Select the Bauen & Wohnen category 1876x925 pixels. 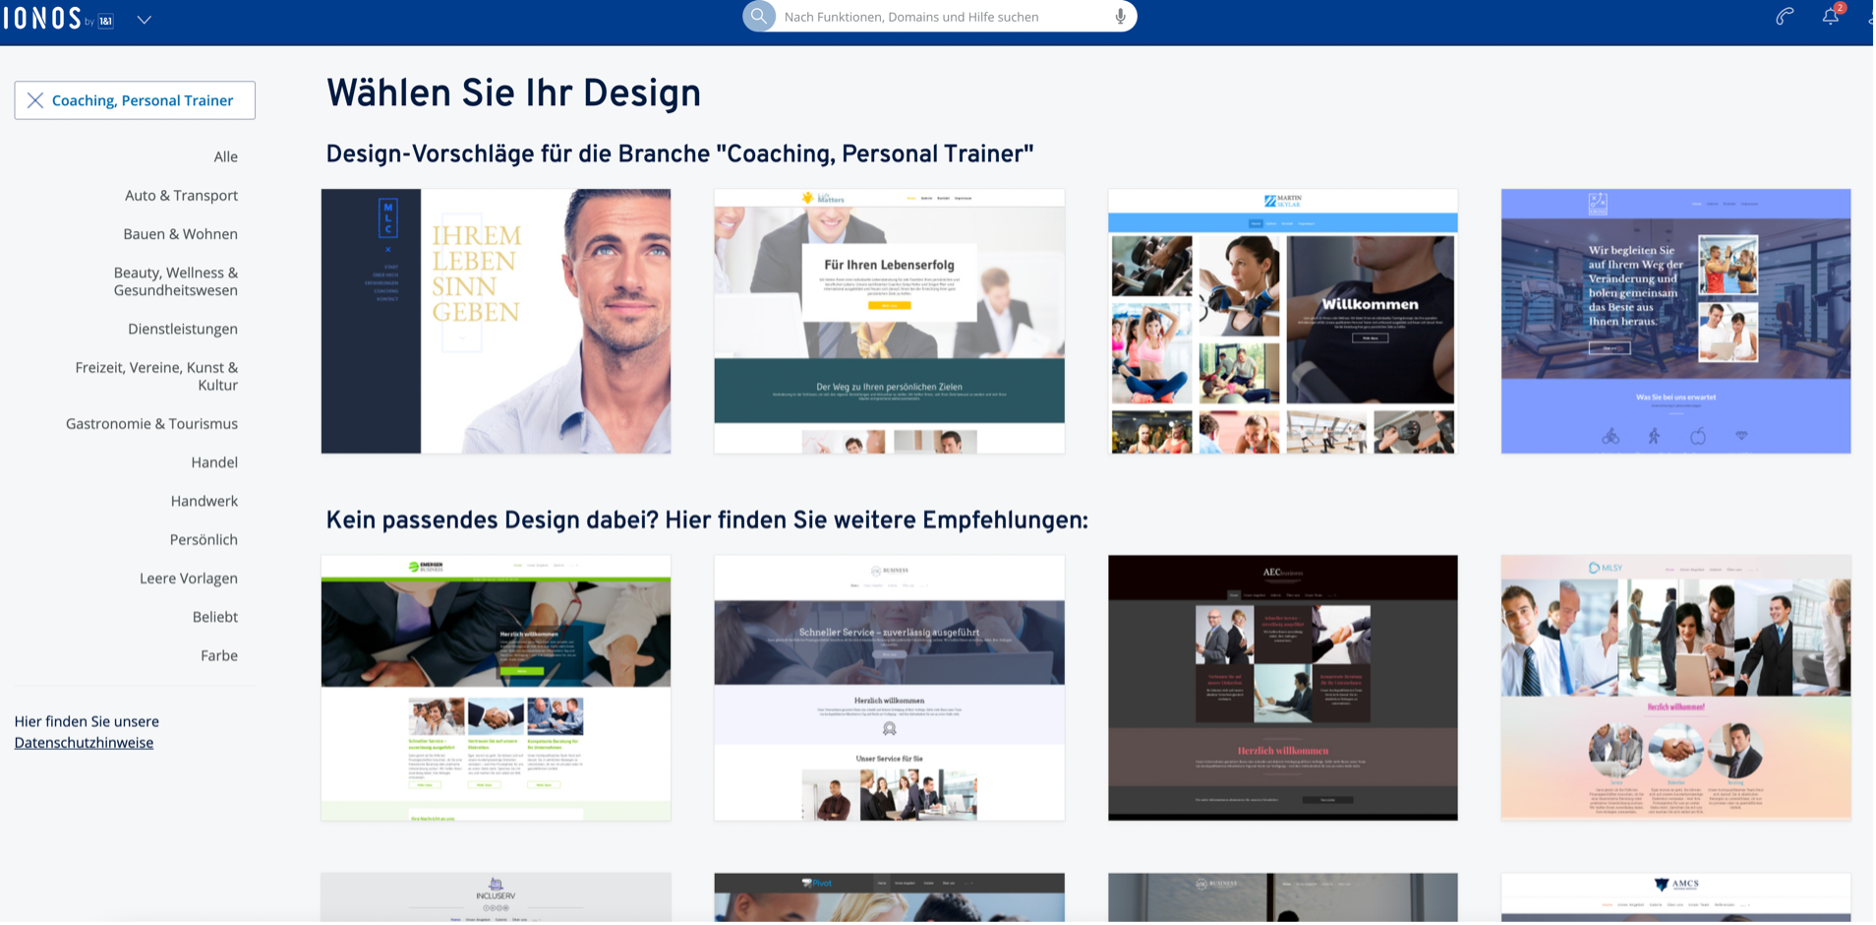[x=180, y=234]
